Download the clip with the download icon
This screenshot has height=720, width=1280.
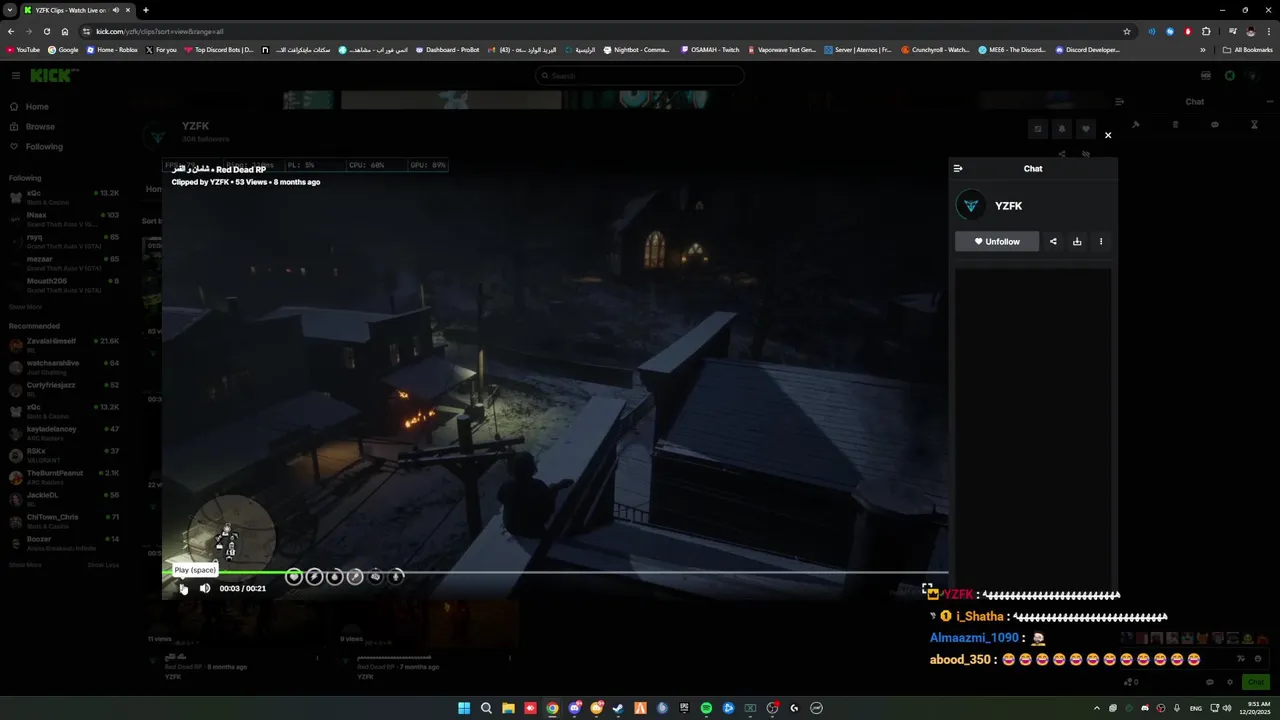coord(1077,241)
